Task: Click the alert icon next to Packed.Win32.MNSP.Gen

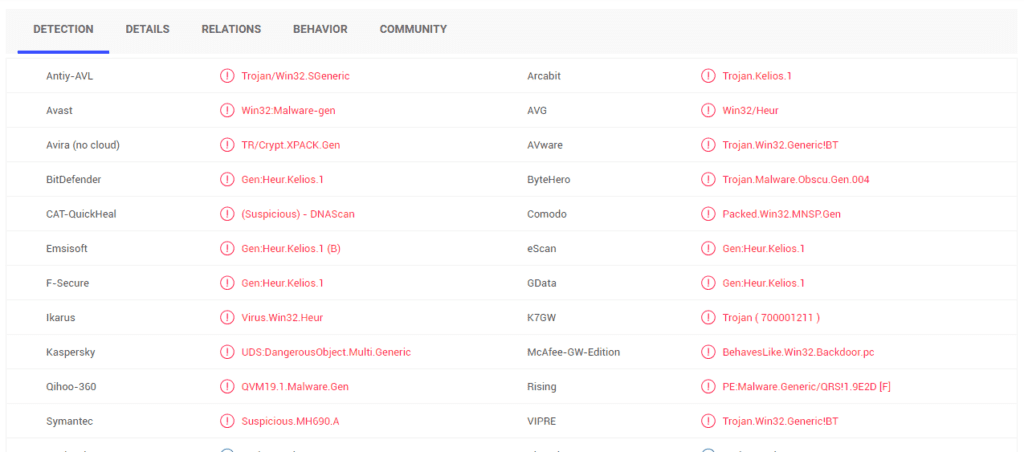Action: pos(708,214)
